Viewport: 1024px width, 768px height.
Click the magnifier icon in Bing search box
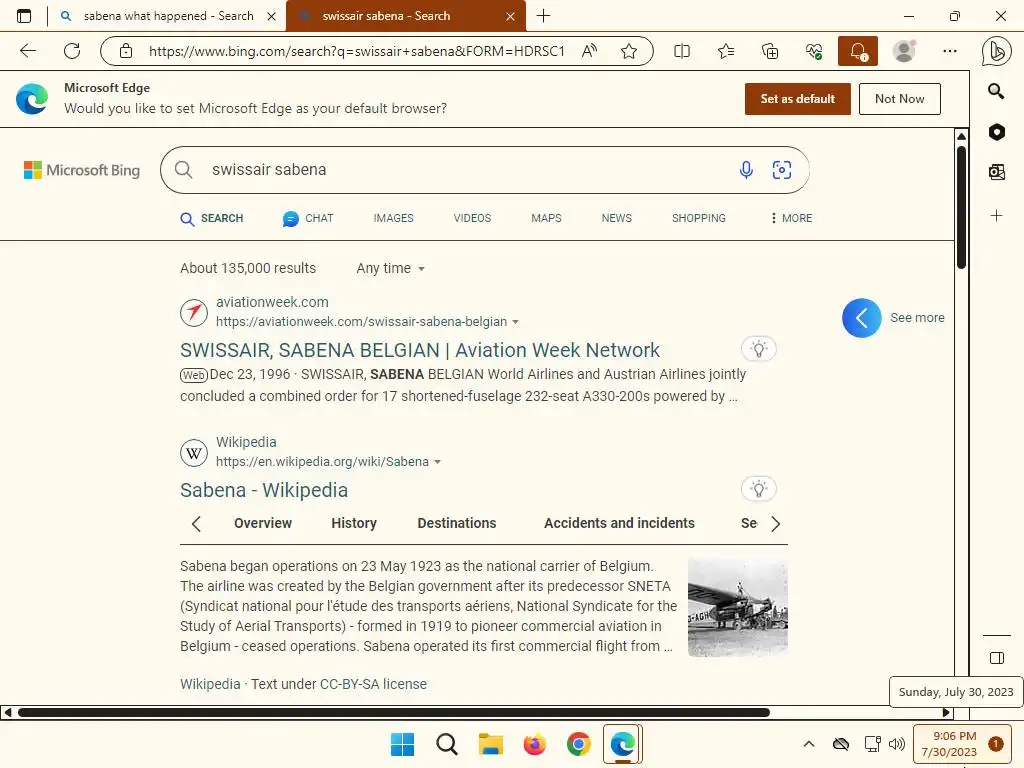point(184,170)
